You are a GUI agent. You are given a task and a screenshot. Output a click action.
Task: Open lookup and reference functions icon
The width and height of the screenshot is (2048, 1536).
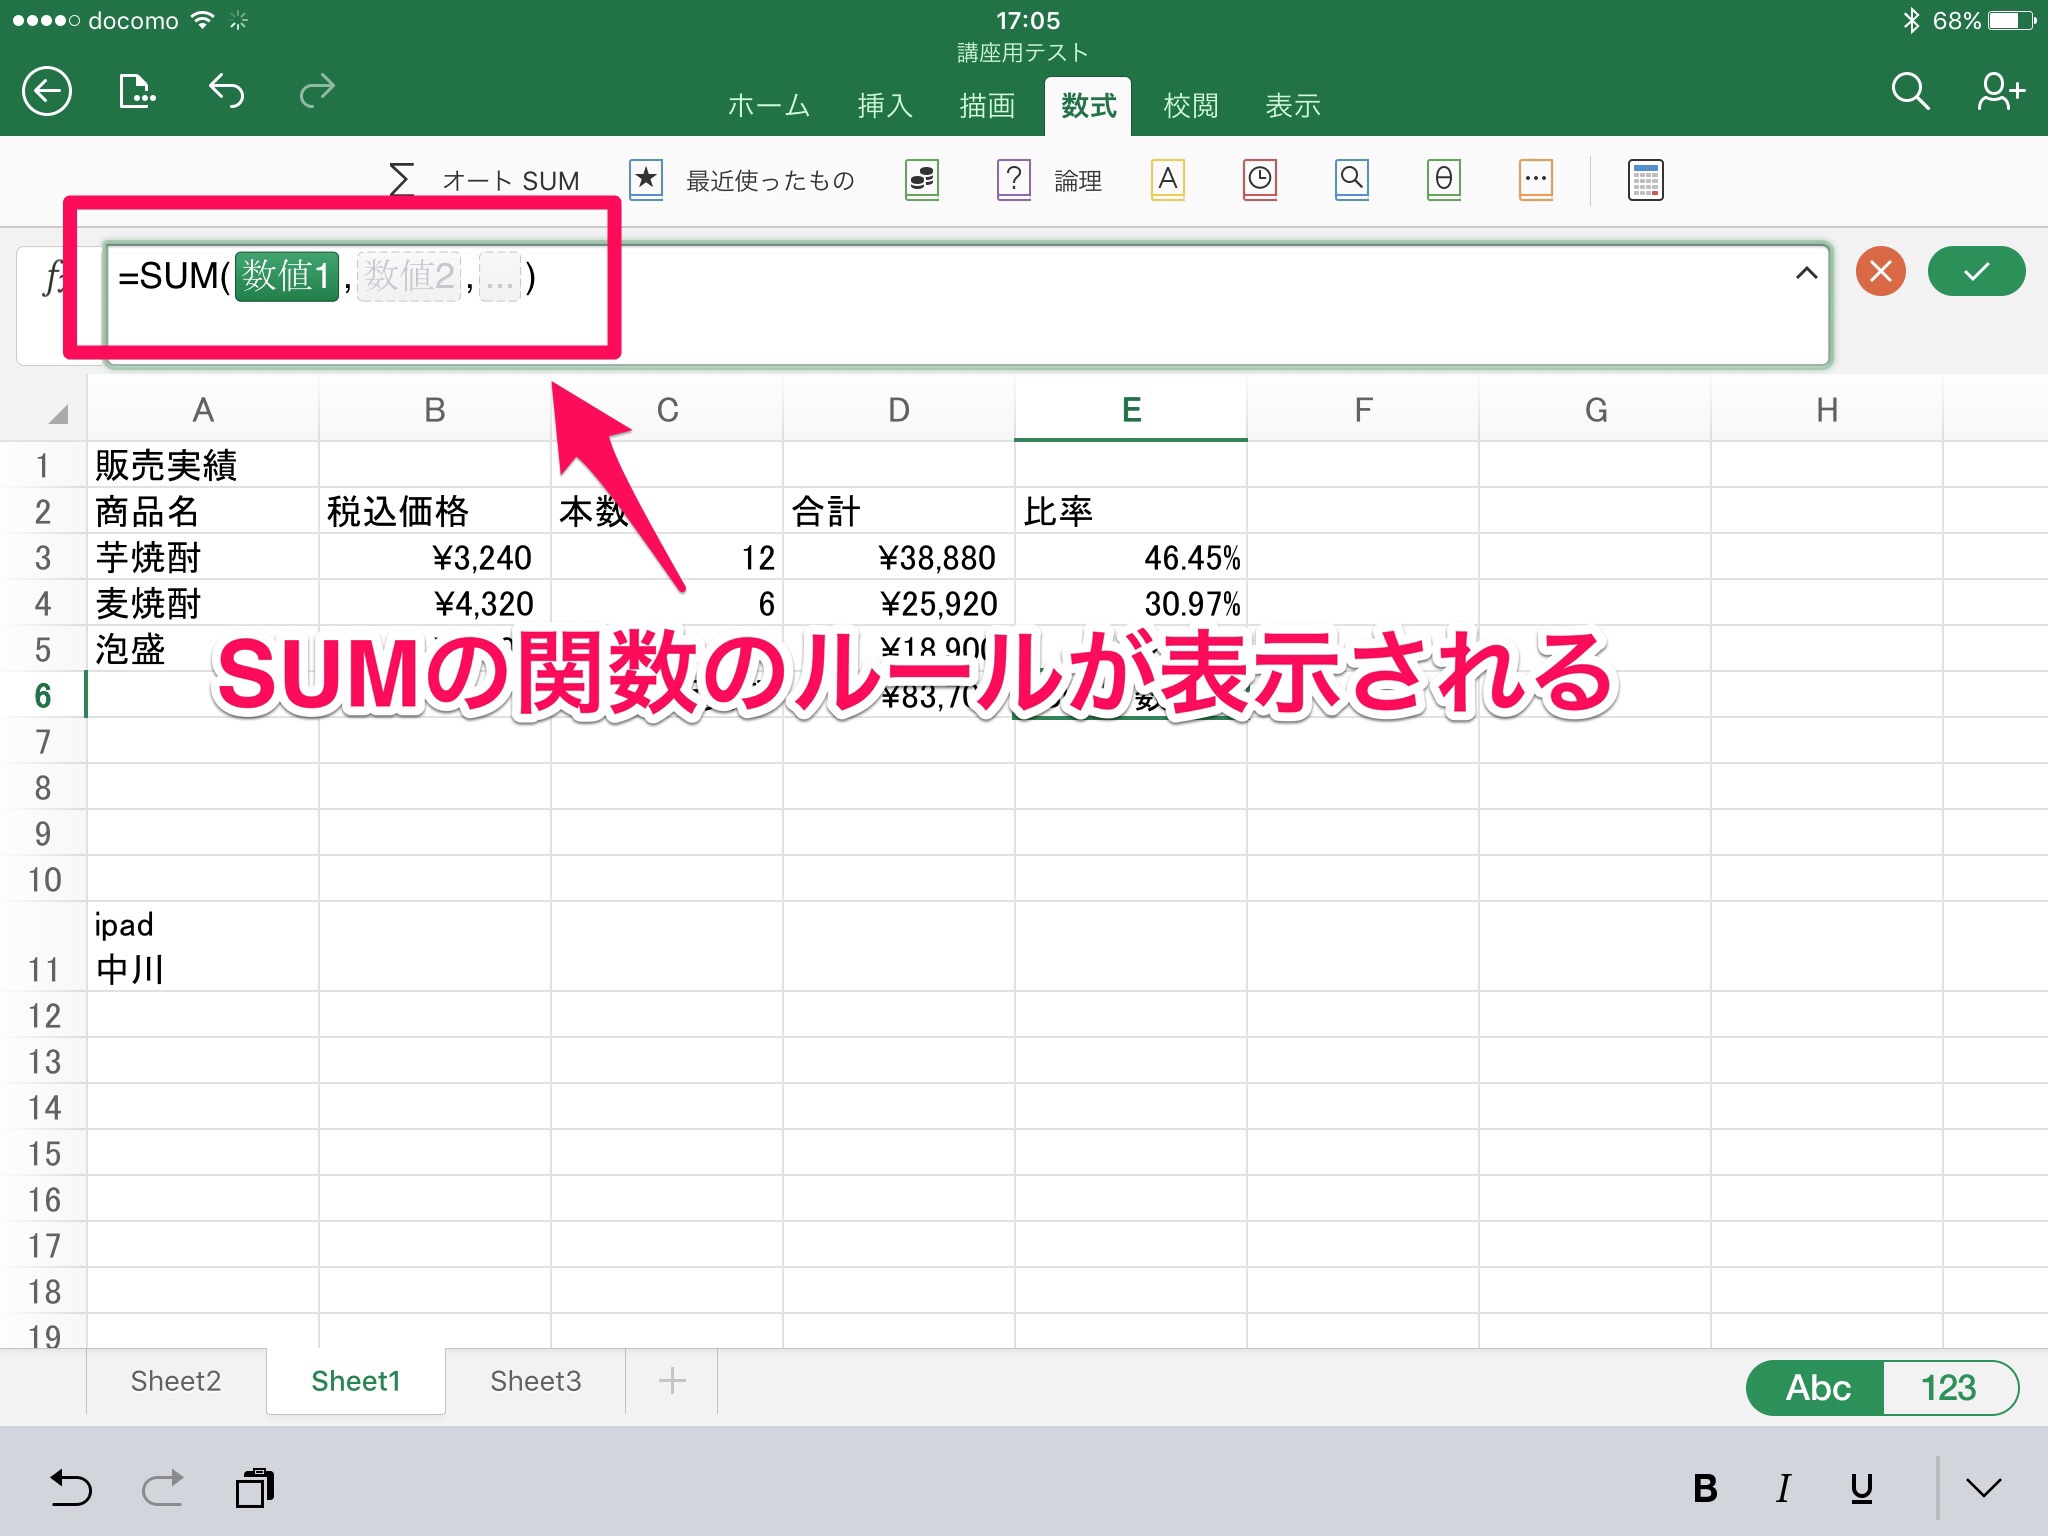point(1351,180)
